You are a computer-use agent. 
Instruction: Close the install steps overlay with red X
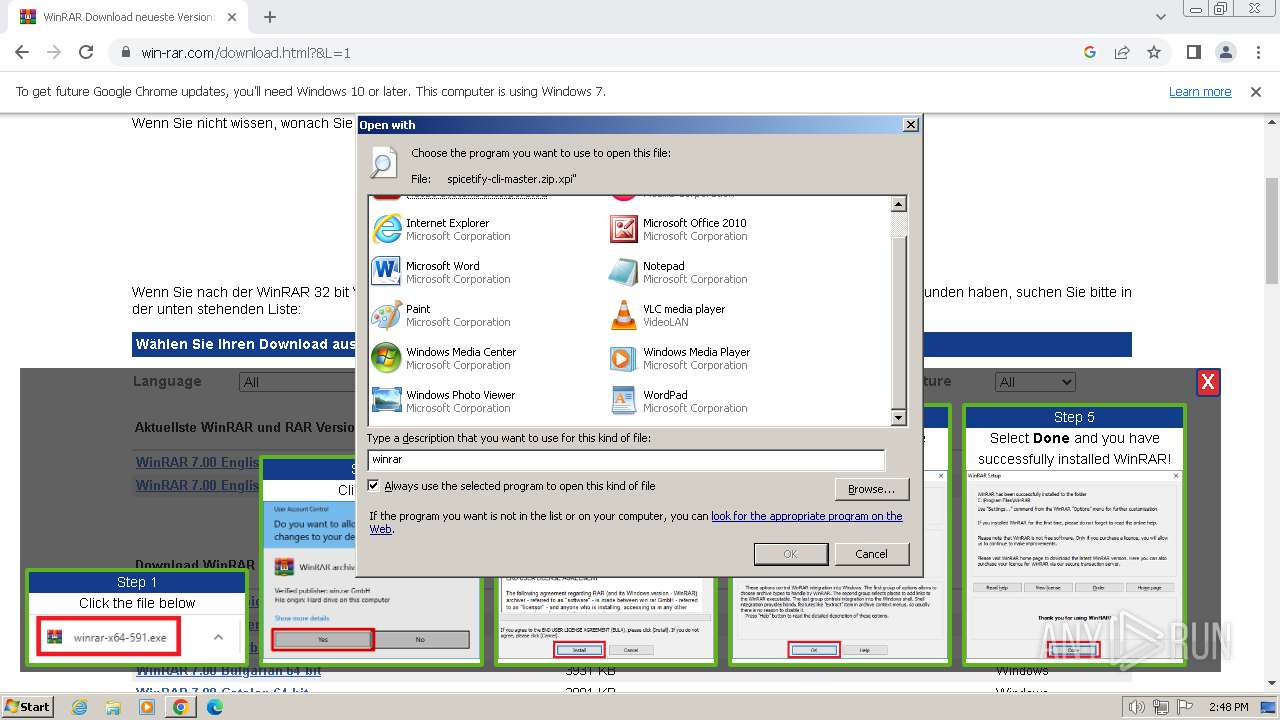tap(1208, 382)
